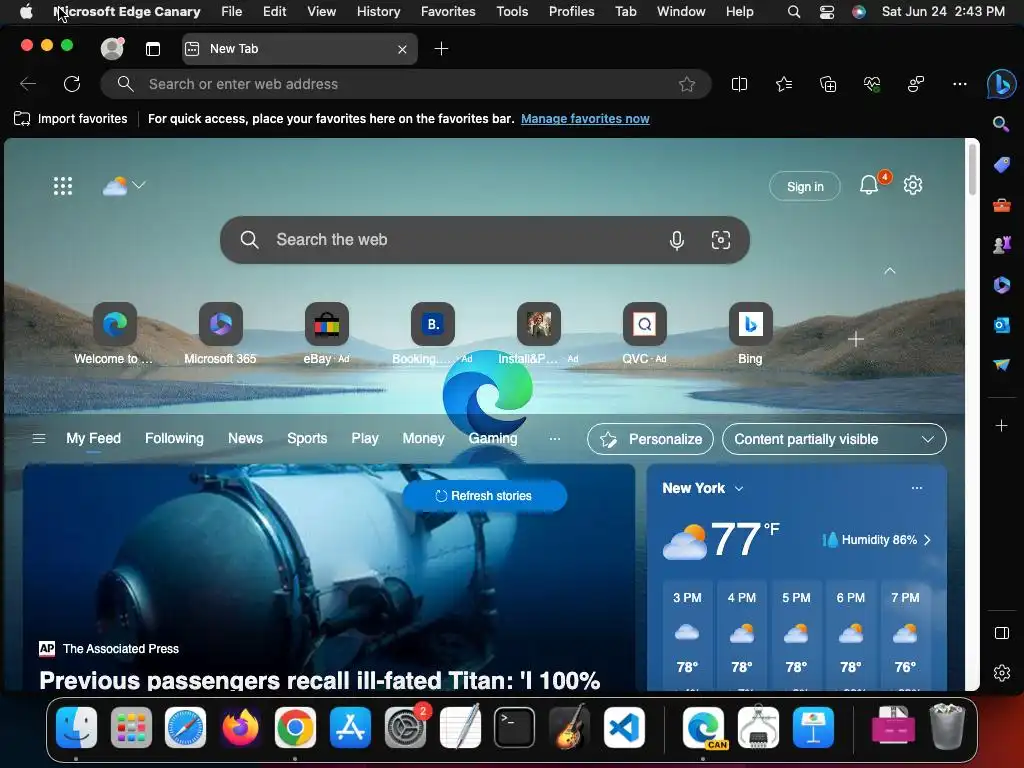The height and width of the screenshot is (768, 1024).
Task: Open sidebar Games chess icon
Action: (x=1001, y=245)
